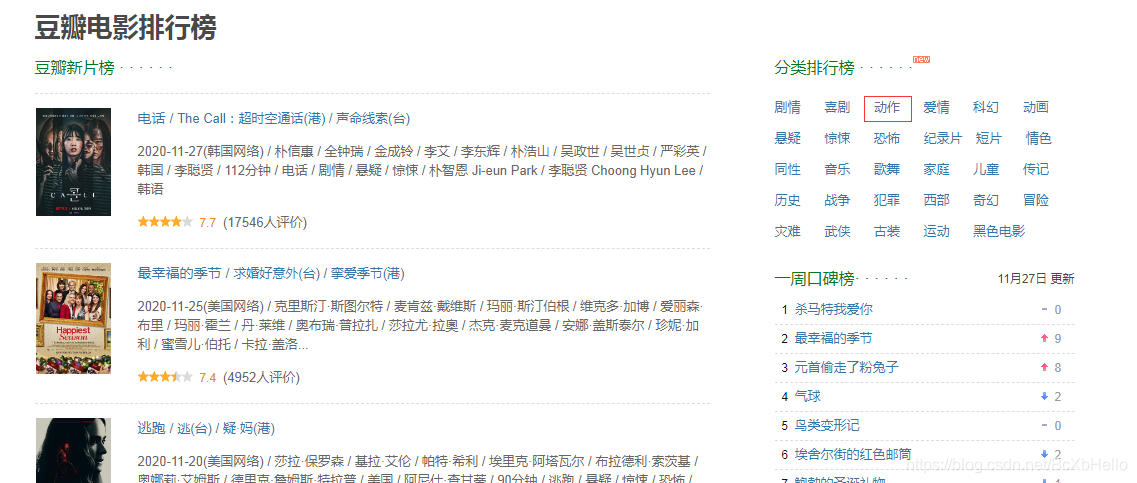Select the 剧情 category
The image size is (1137, 483).
pos(787,107)
